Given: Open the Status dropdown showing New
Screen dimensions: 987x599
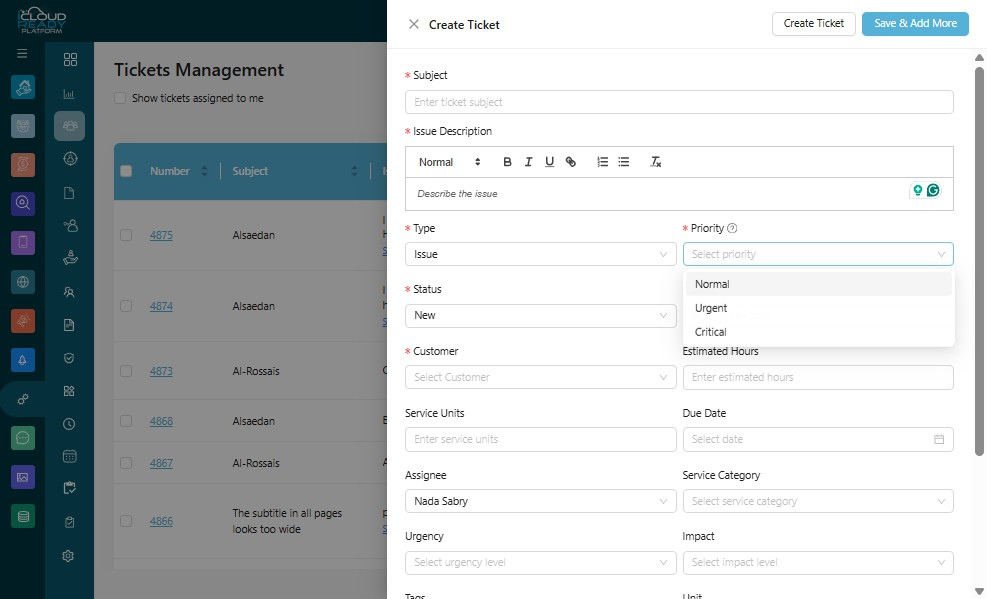Looking at the screenshot, I should pyautogui.click(x=541, y=315).
